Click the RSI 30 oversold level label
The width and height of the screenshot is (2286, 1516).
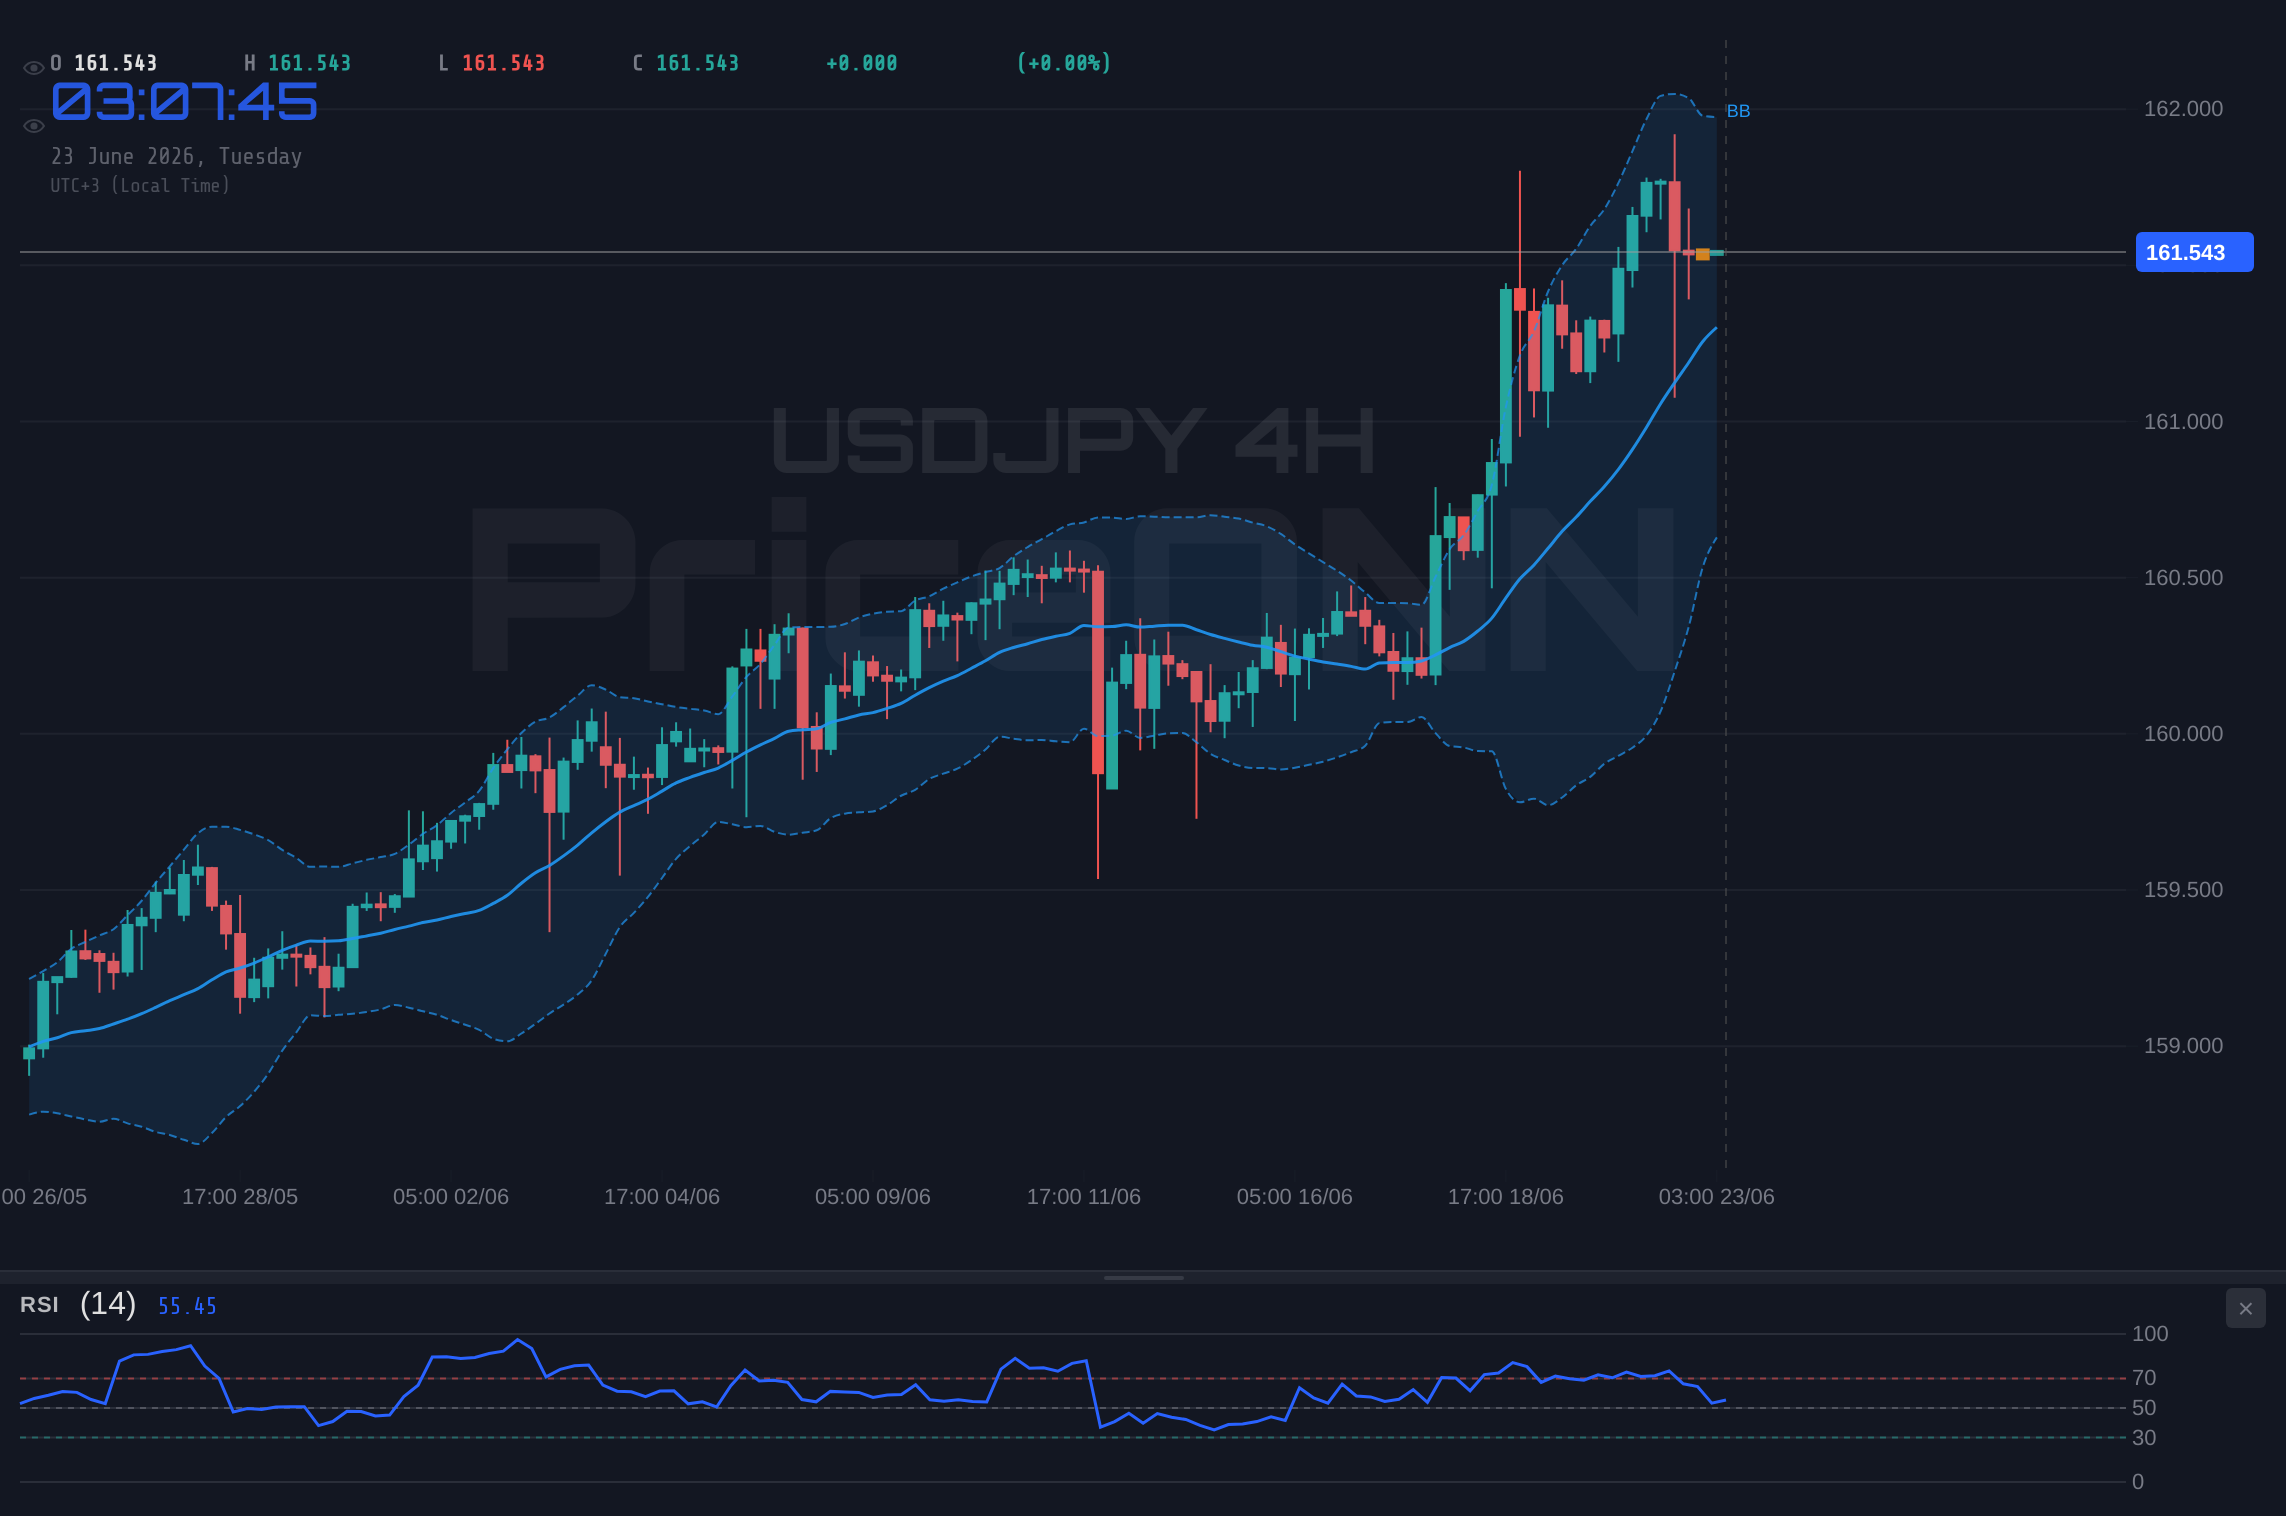(2144, 1438)
